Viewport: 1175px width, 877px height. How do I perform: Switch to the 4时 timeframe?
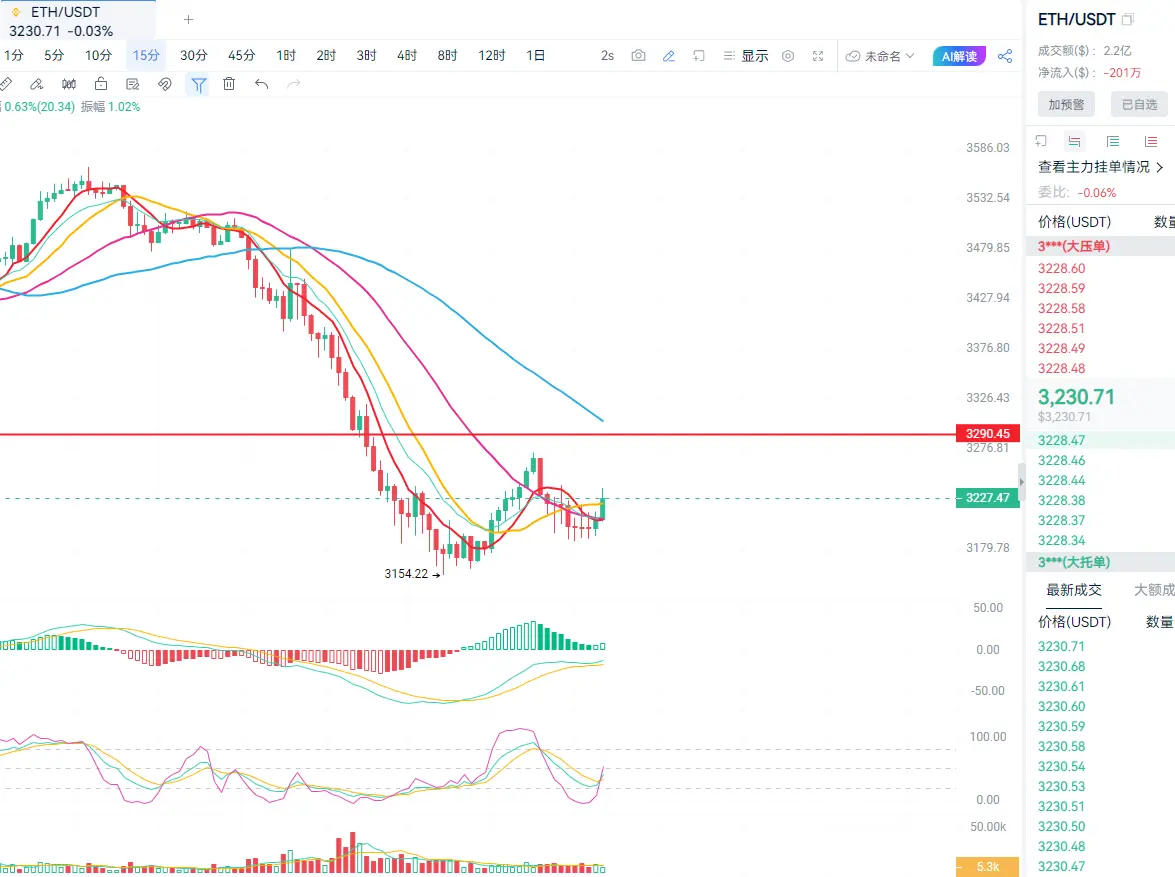(x=407, y=55)
